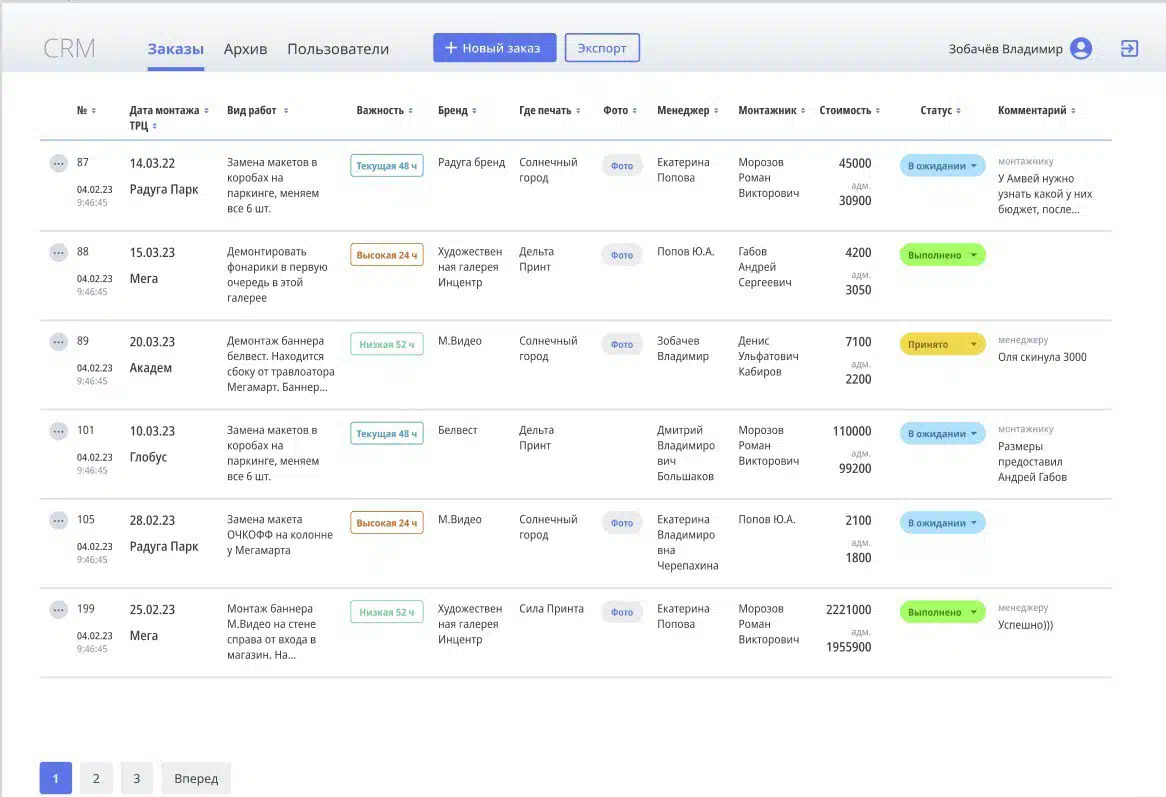Click the user avatar icon
This screenshot has width=1166, height=797.
[x=1080, y=48]
